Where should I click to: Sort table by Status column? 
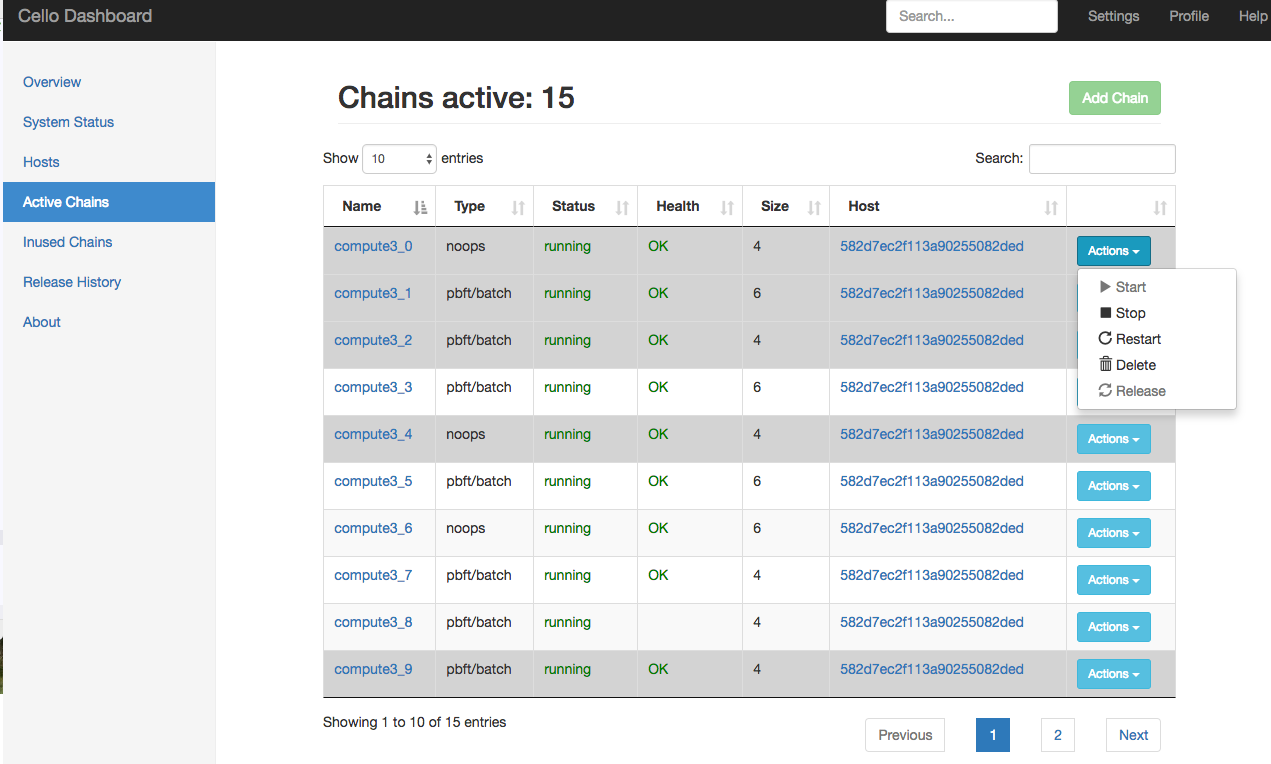click(585, 206)
